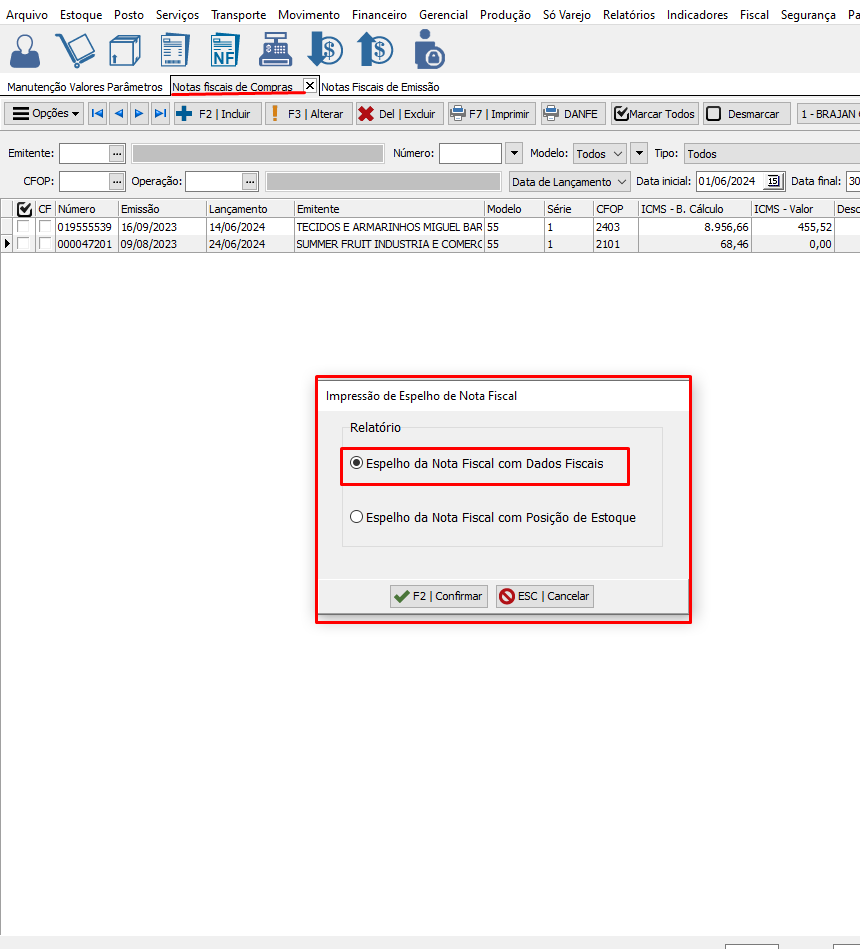Tick the checkbox for invoice 019555539
Screen dimensions: 860x949
23,227
